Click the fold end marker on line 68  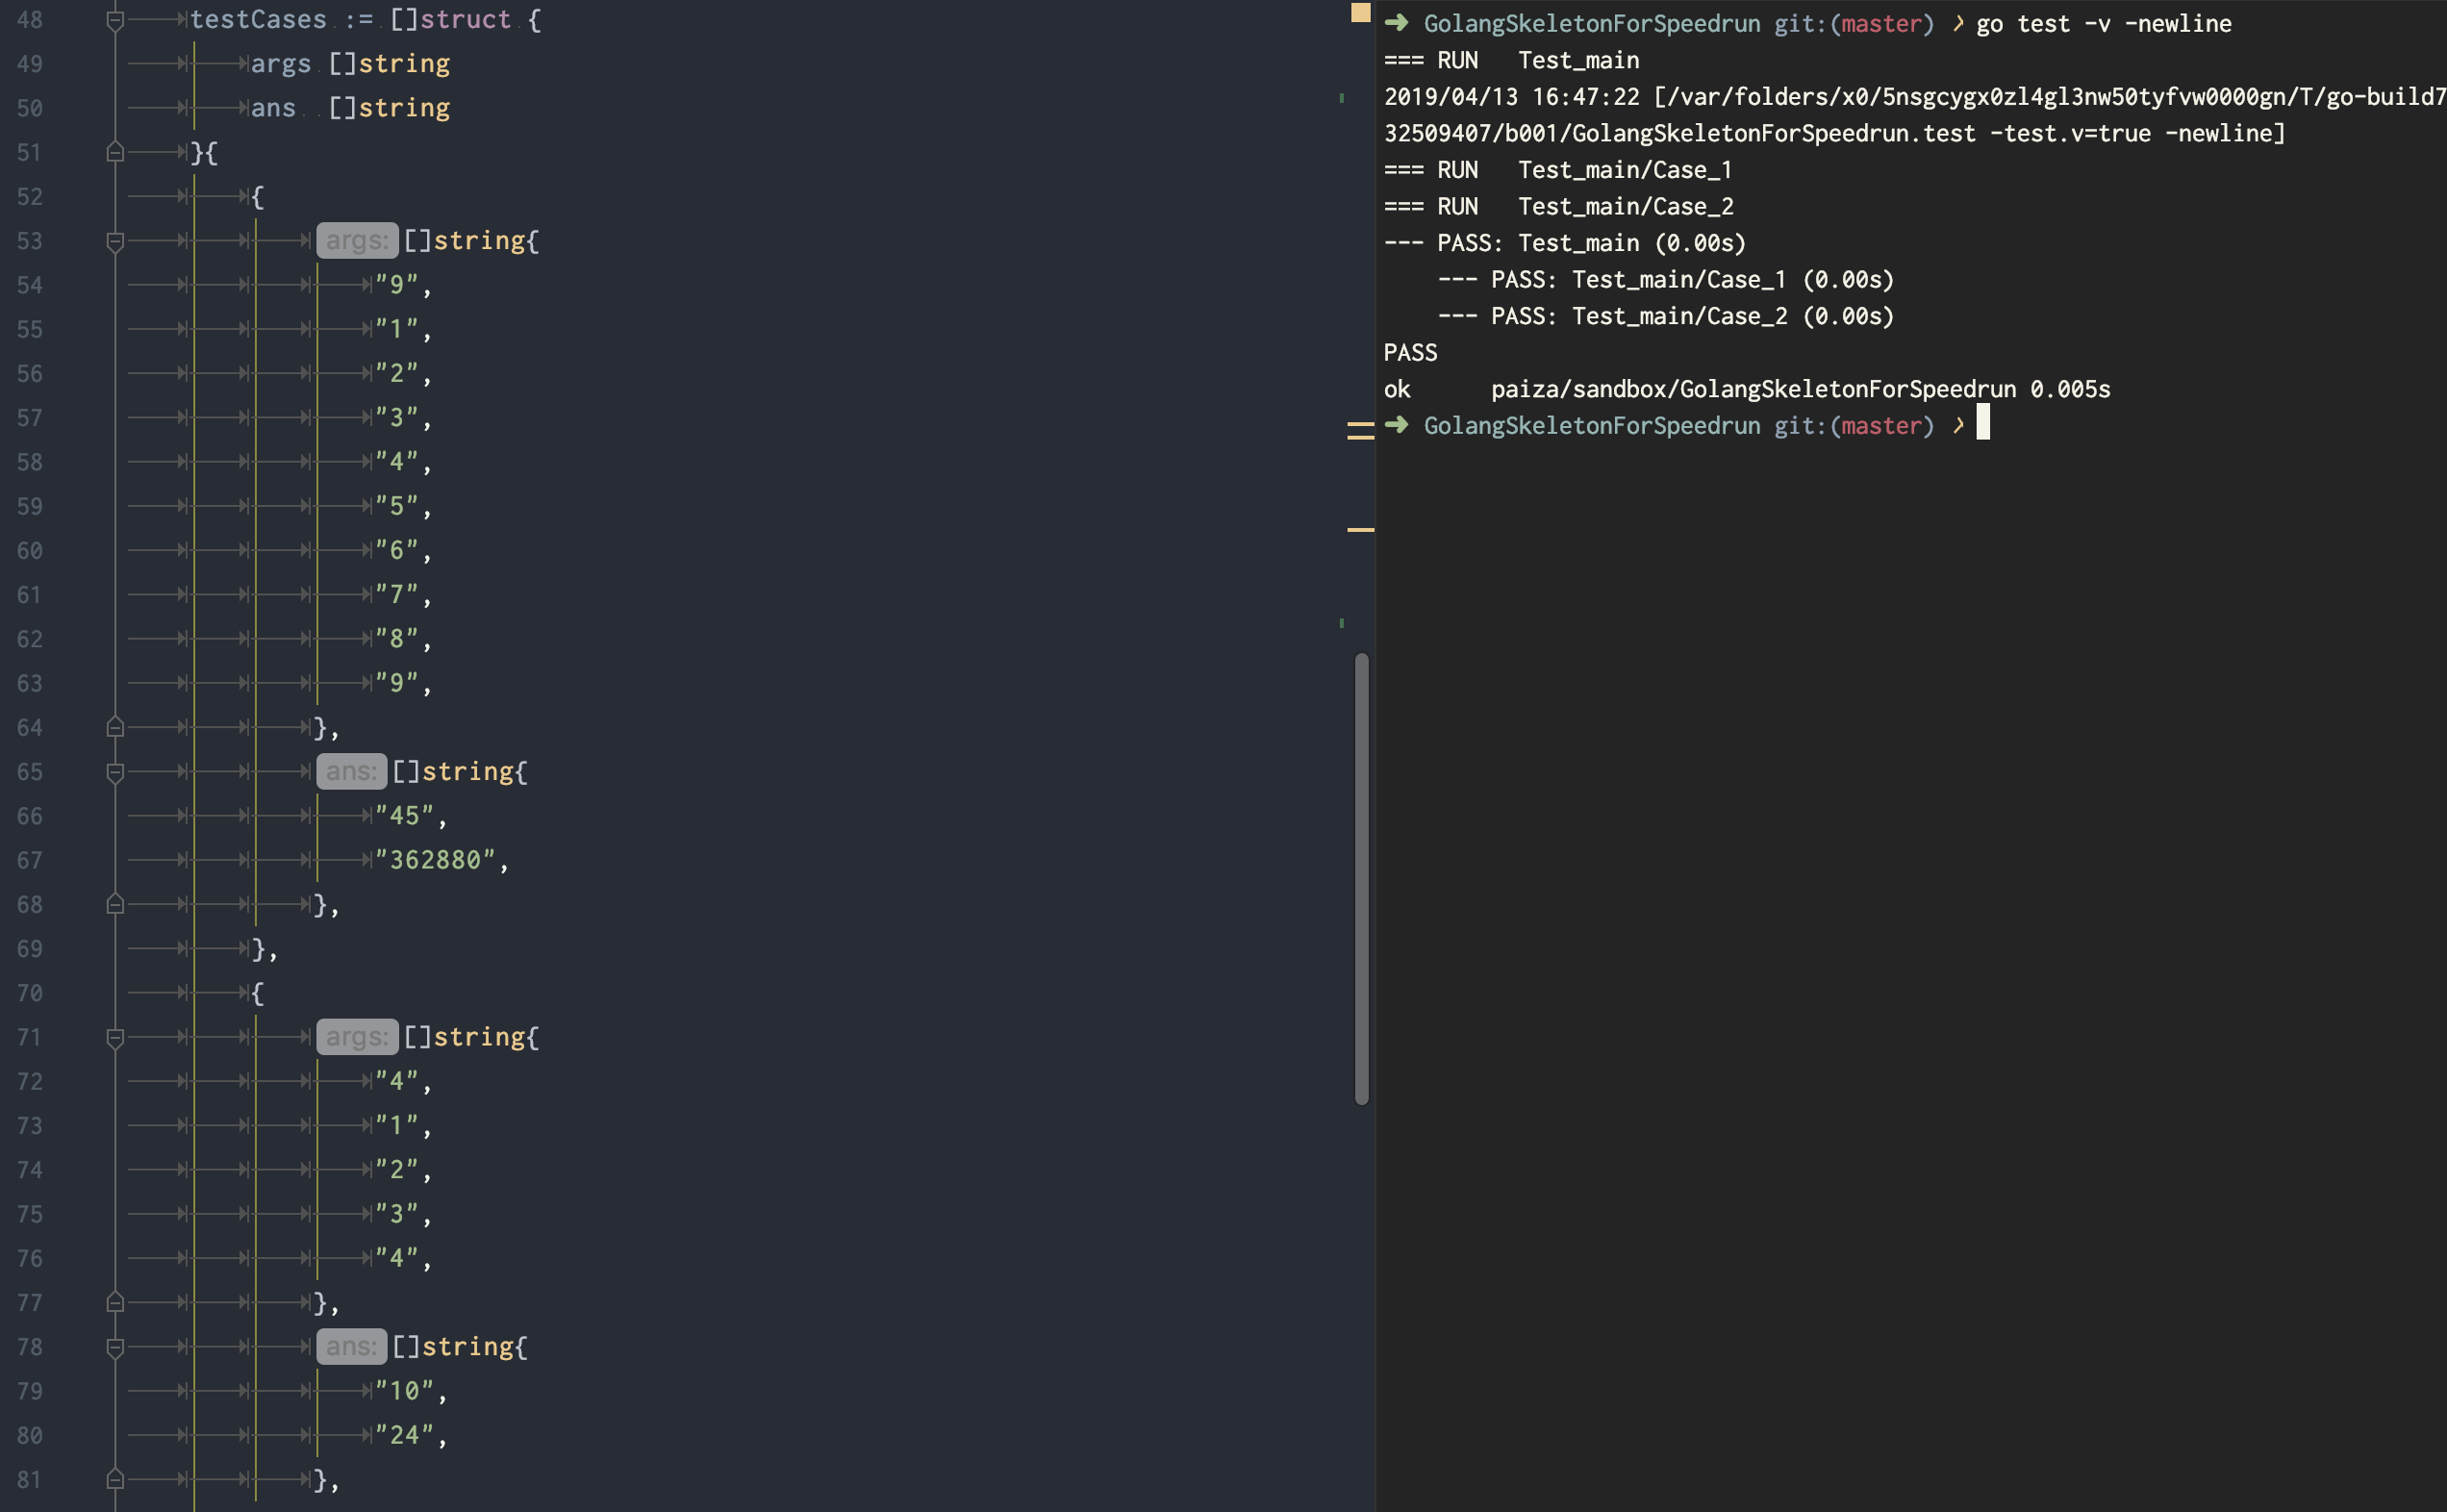[115, 904]
